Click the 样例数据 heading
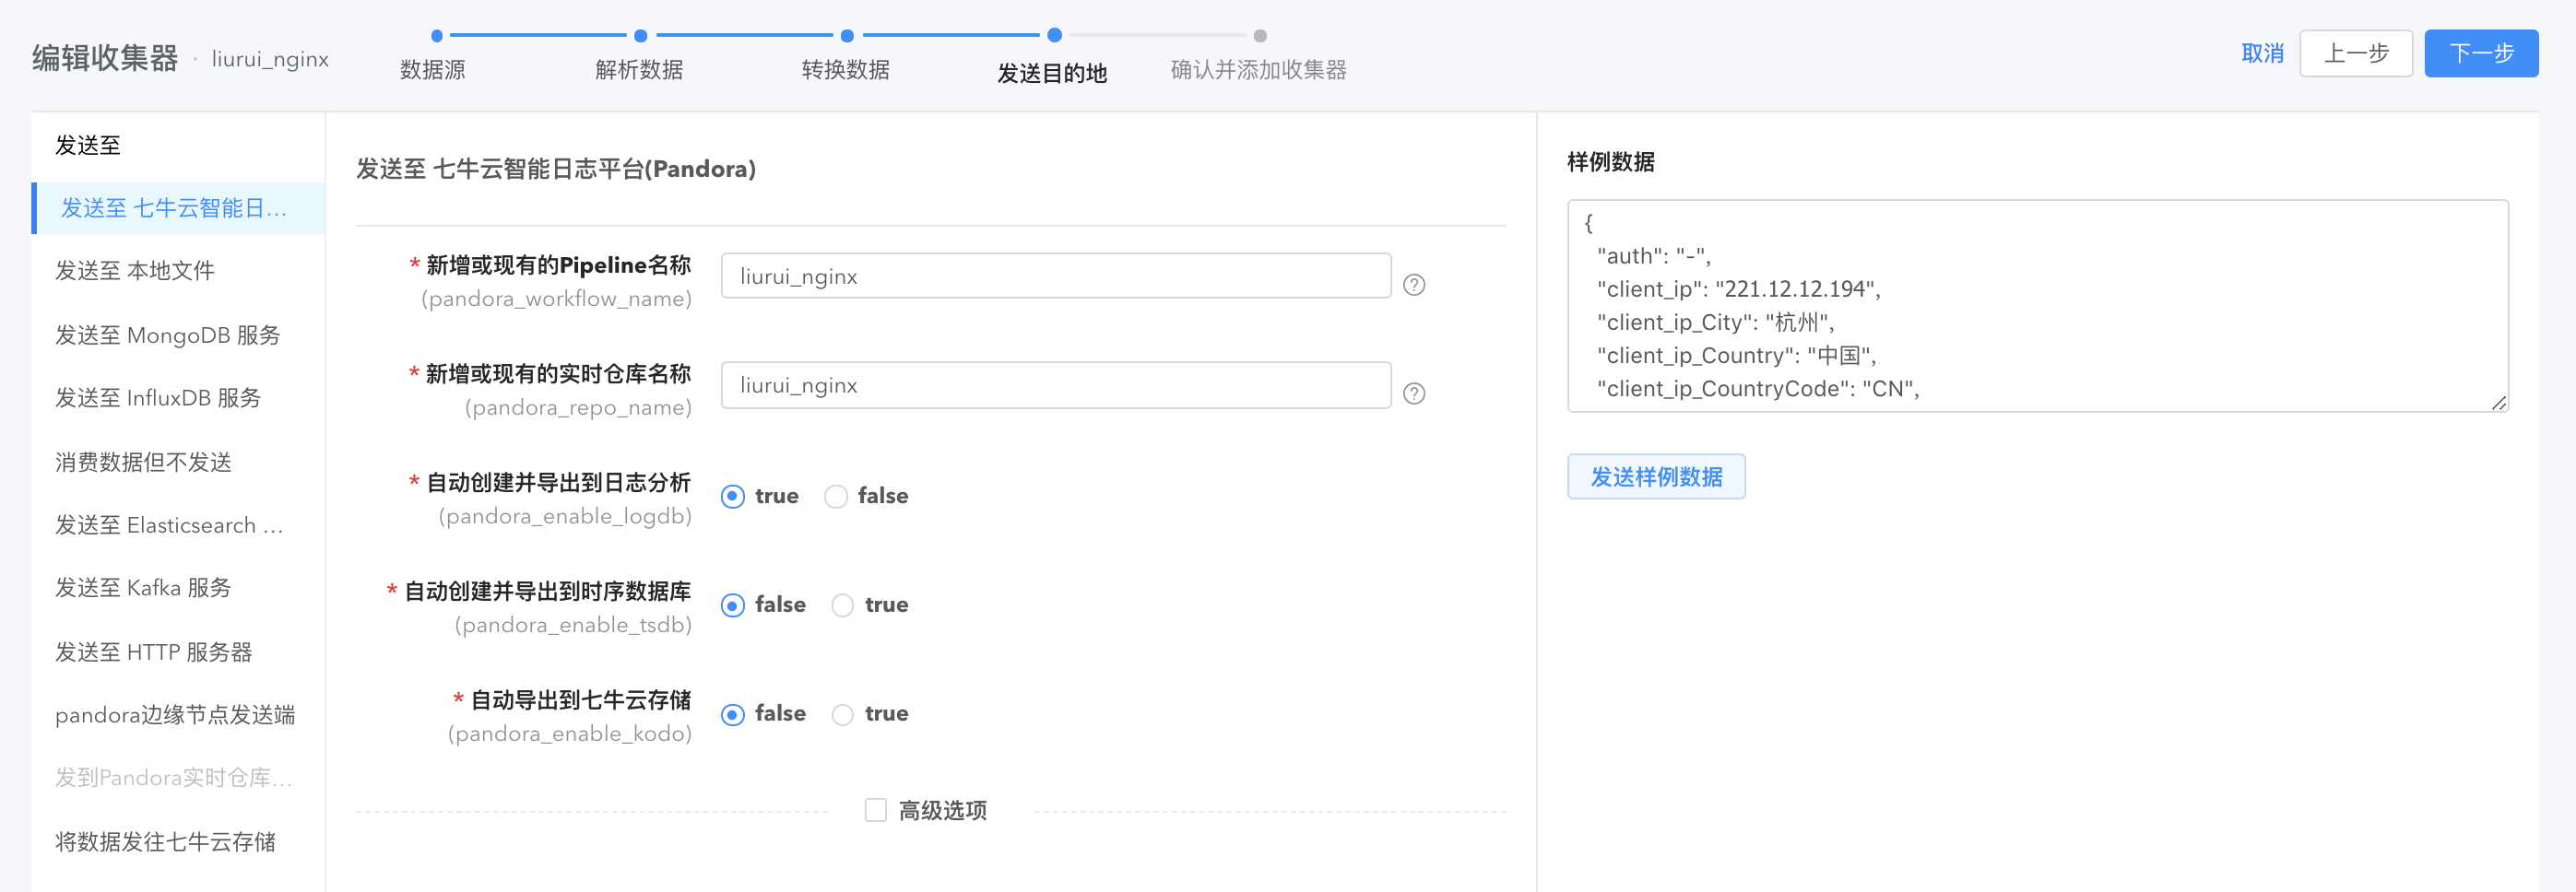Viewport: 2576px width, 892px height. 1611,162
